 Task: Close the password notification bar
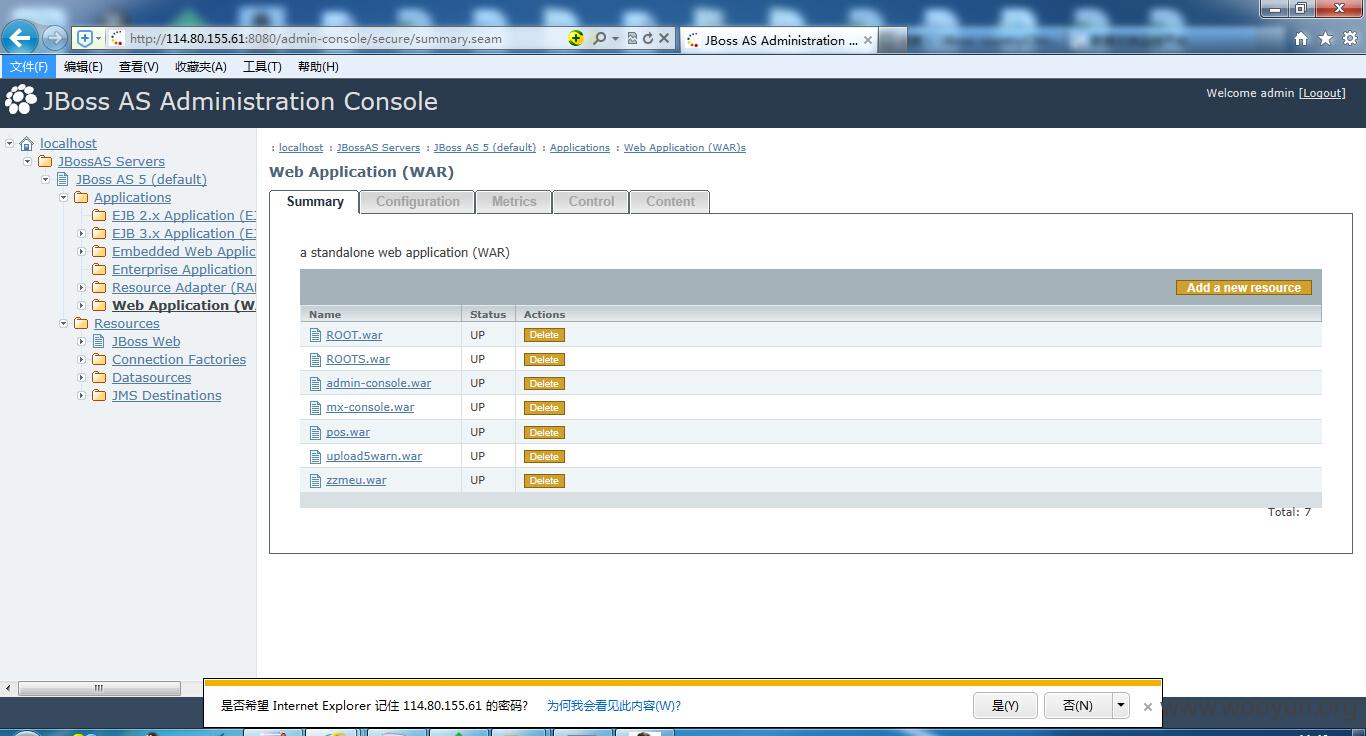pos(1148,706)
